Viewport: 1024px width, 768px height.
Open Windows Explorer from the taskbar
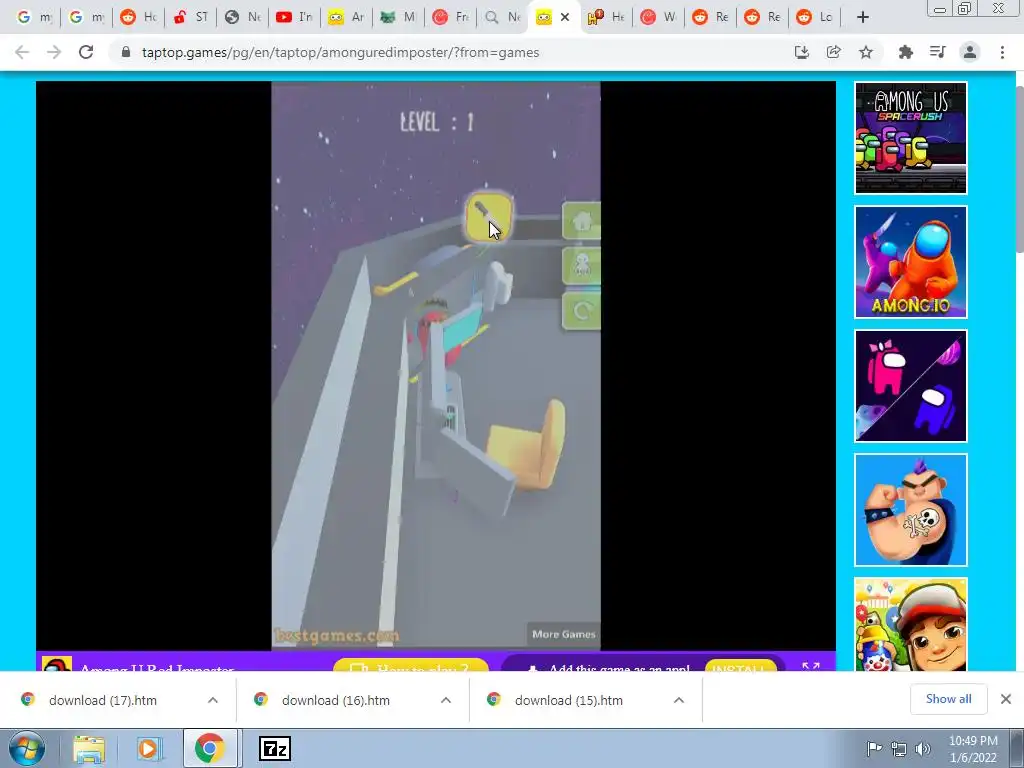click(x=89, y=749)
